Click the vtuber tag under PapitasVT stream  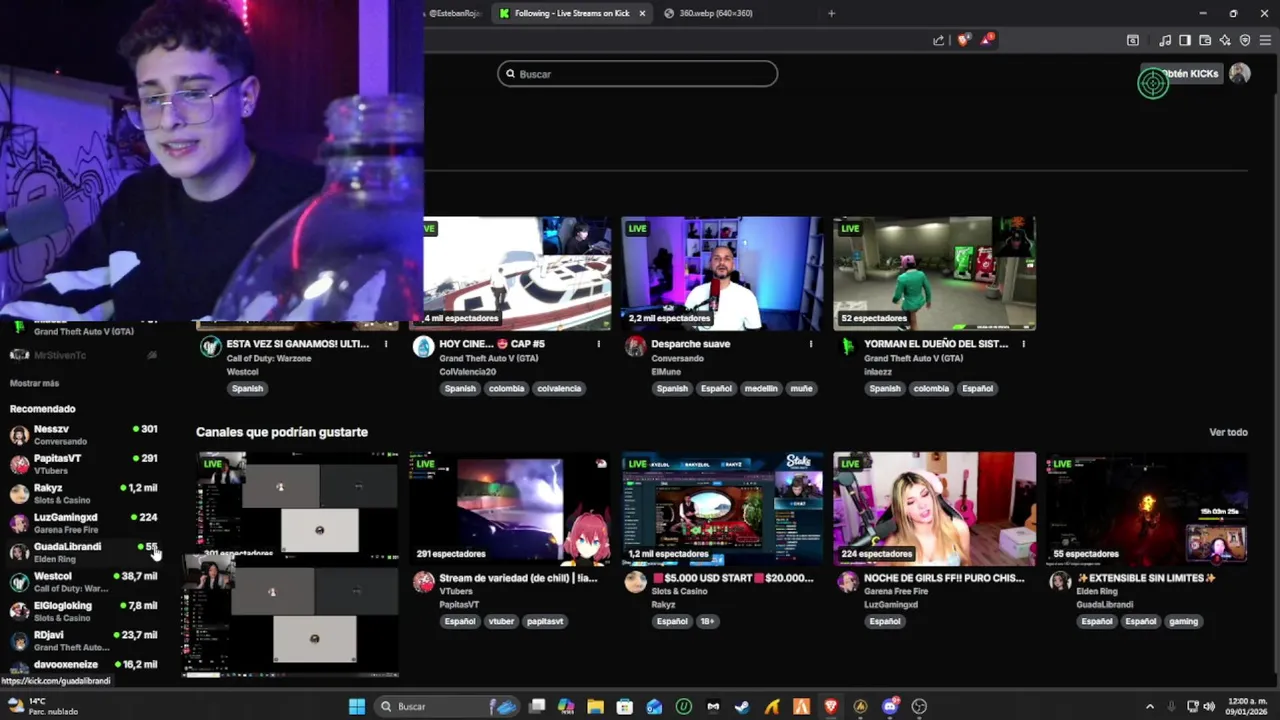[x=501, y=622]
